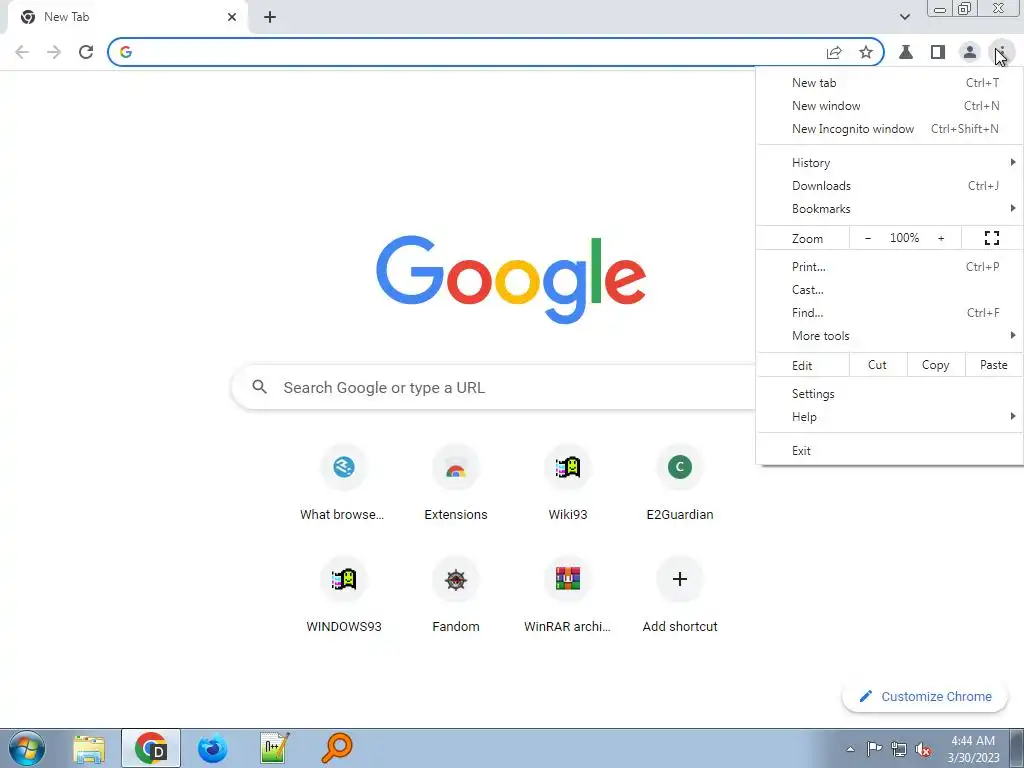Select Find... in the menu
The height and width of the screenshot is (768, 1024).
889,313
